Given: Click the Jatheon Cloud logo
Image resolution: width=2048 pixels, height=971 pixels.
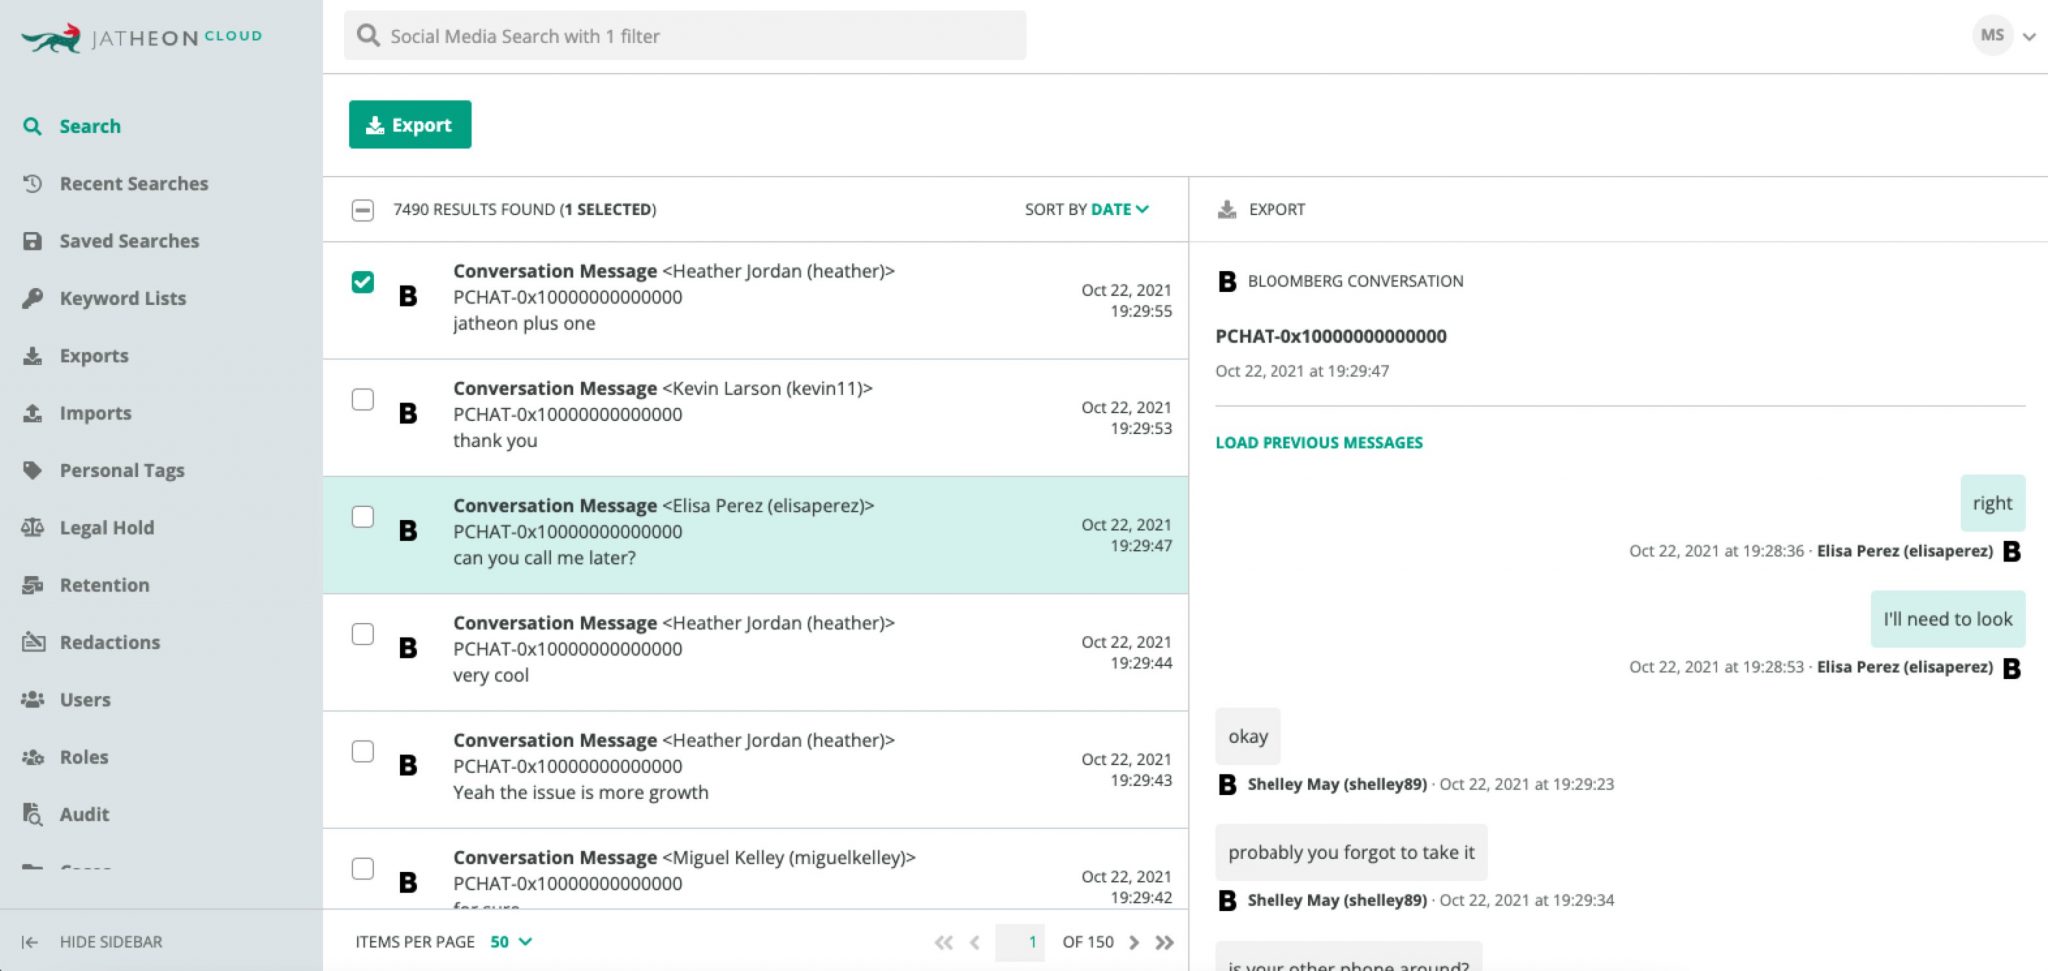Looking at the screenshot, I should 141,38.
